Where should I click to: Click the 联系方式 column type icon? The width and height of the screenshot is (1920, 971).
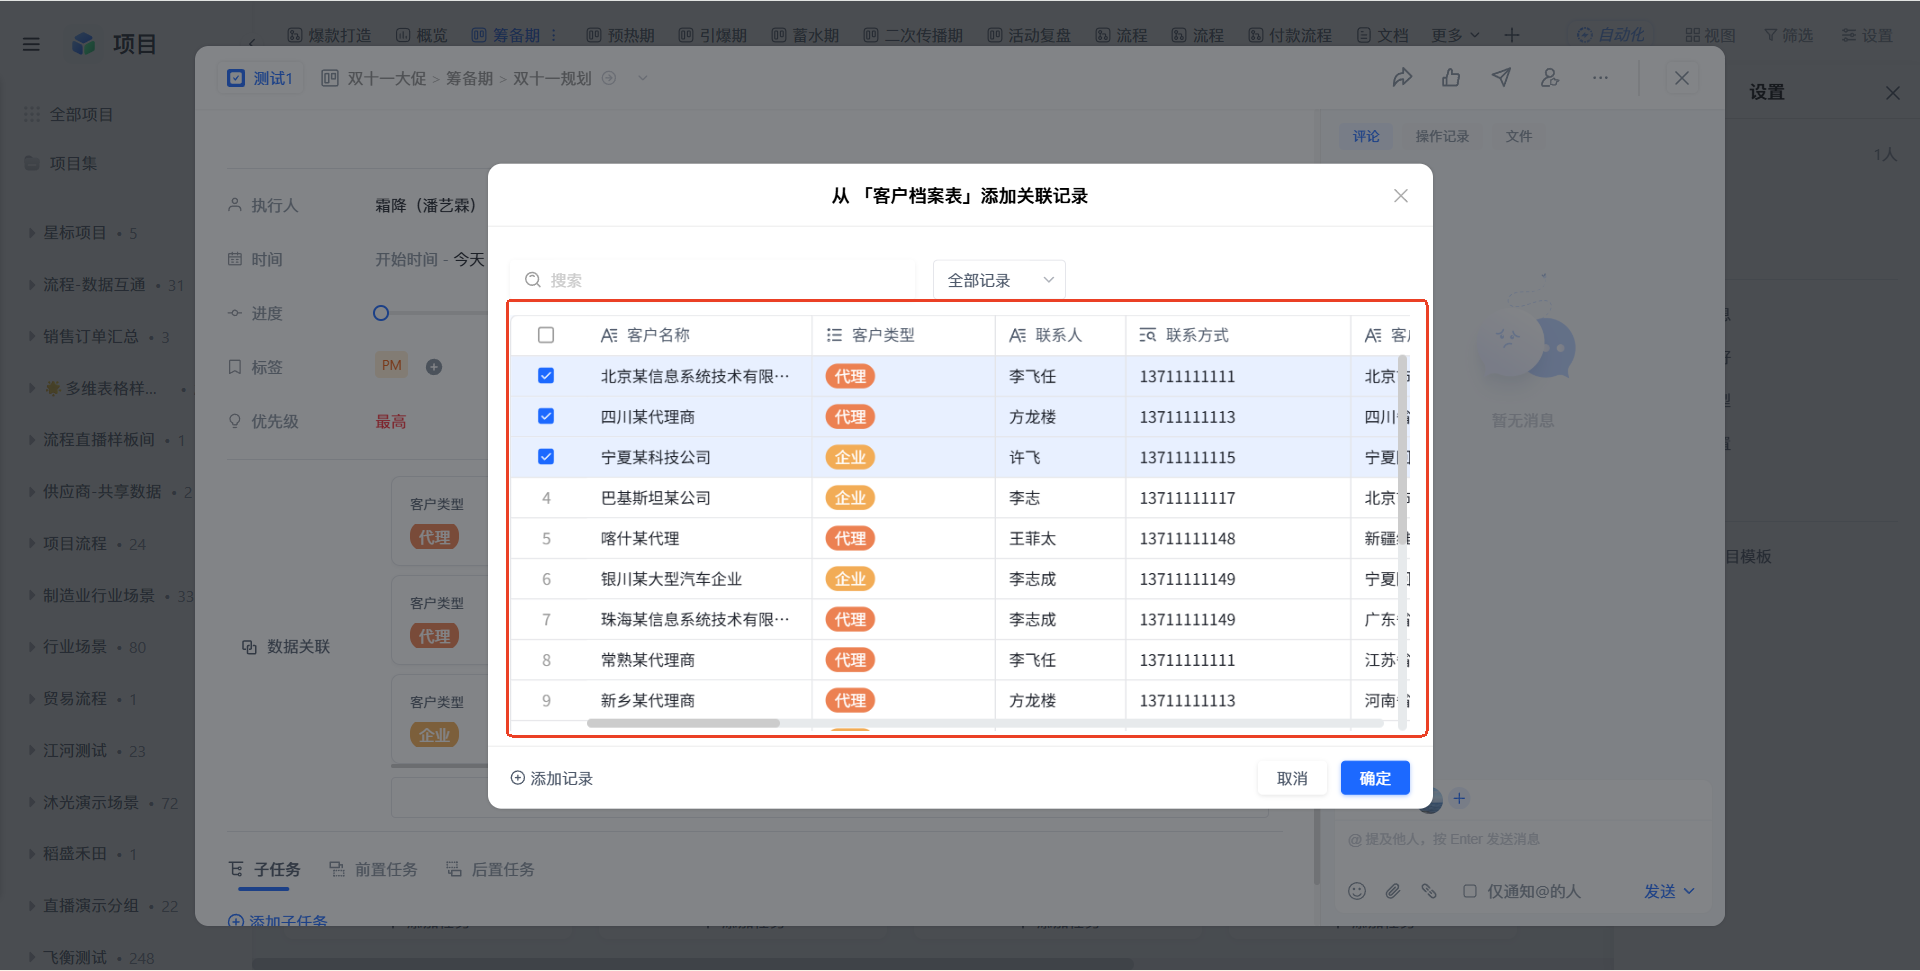point(1148,335)
